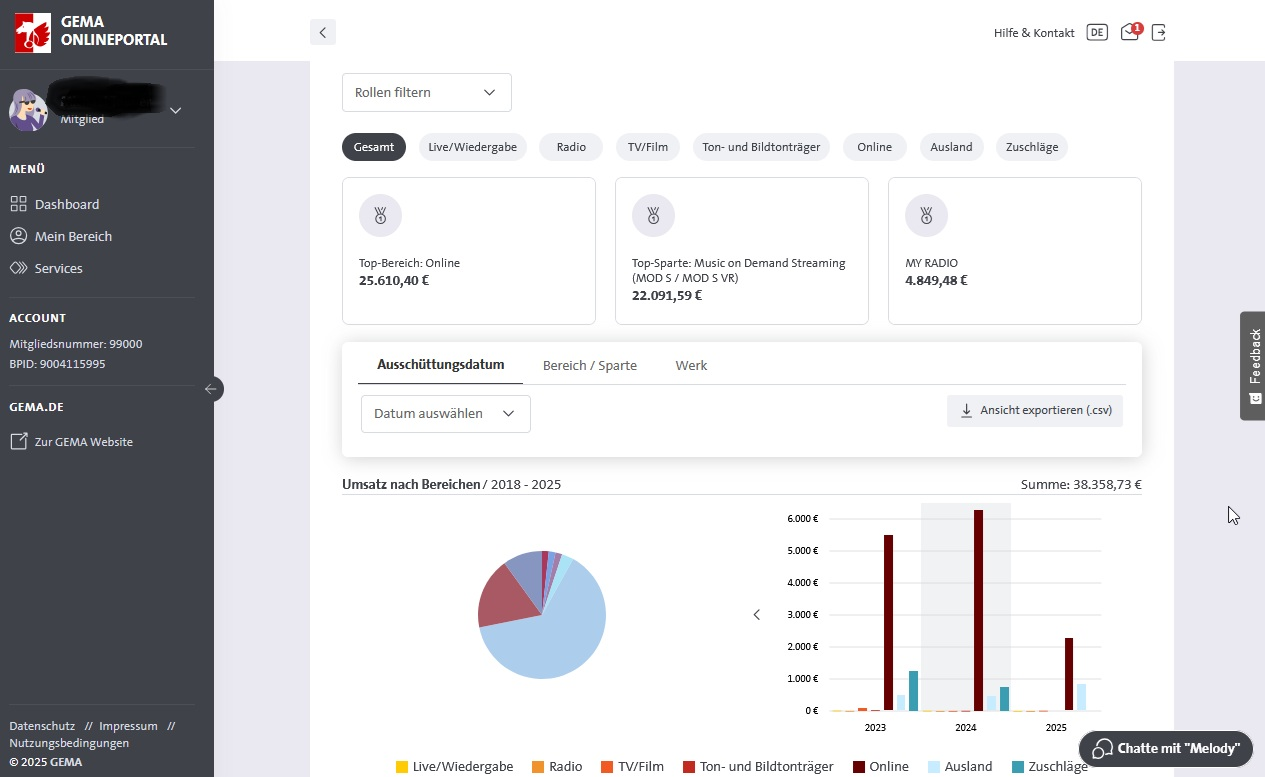Open the Feedback side tab

click(1253, 365)
